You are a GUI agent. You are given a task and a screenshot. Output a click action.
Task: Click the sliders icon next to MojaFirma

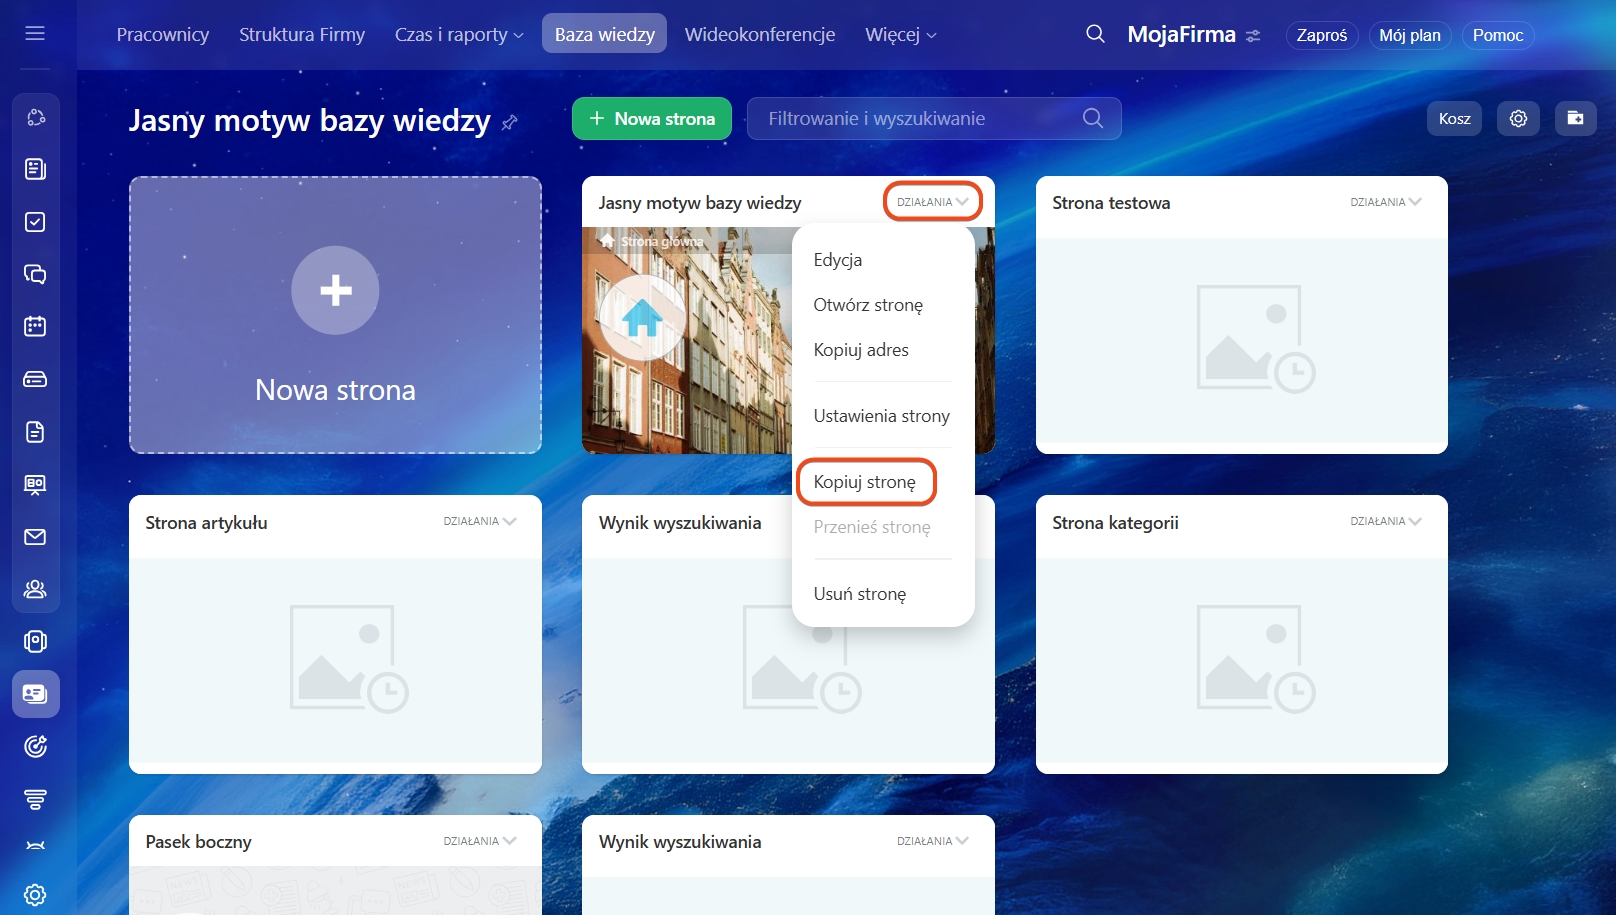click(x=1253, y=36)
